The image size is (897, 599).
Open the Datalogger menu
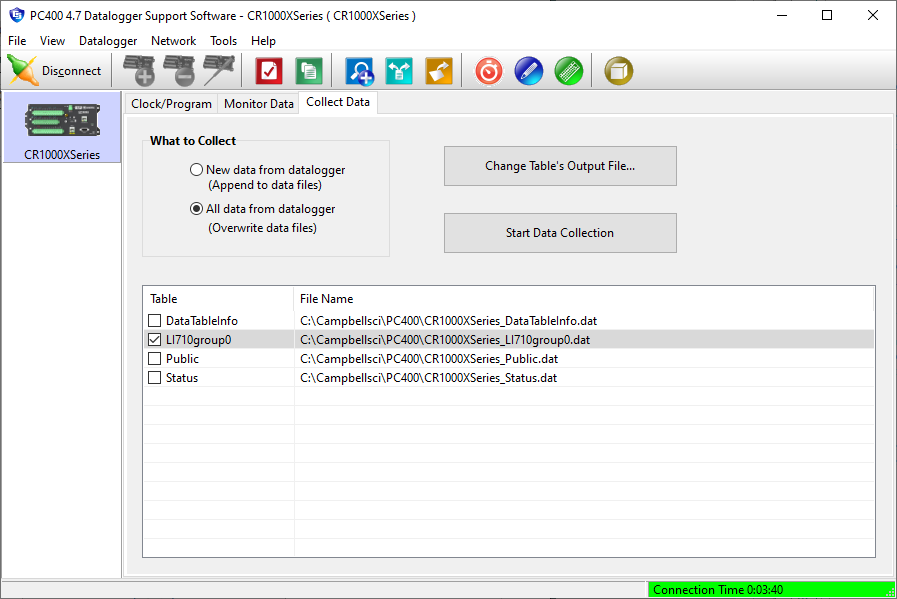[x=107, y=41]
